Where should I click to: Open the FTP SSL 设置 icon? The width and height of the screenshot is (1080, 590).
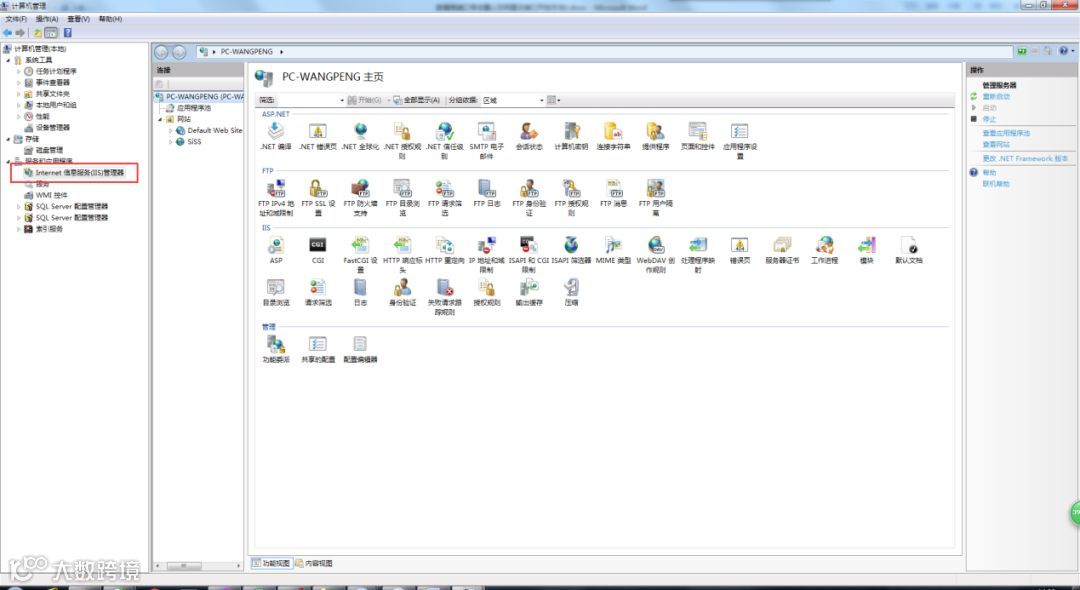coord(318,188)
